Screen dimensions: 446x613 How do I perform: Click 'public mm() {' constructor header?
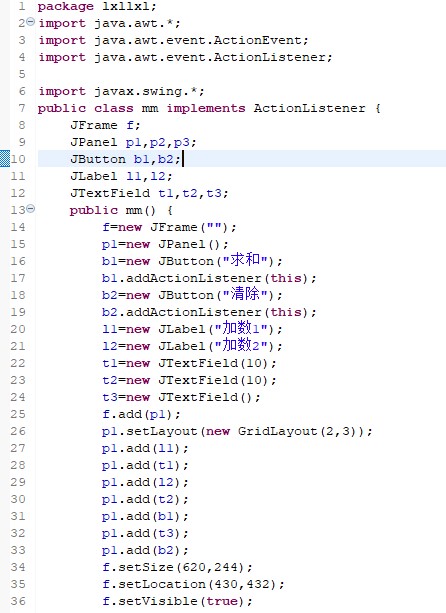121,210
